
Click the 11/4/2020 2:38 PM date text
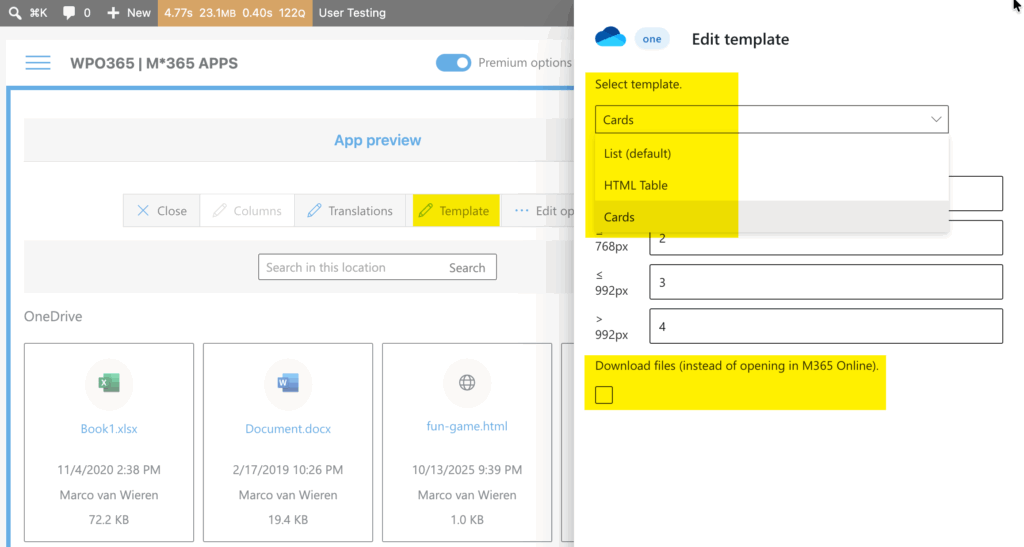coord(109,470)
